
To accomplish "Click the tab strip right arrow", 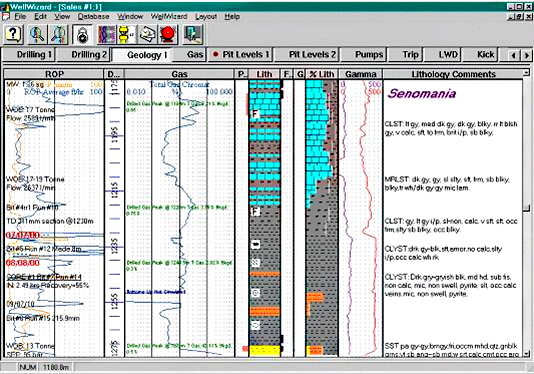I will (527, 55).
